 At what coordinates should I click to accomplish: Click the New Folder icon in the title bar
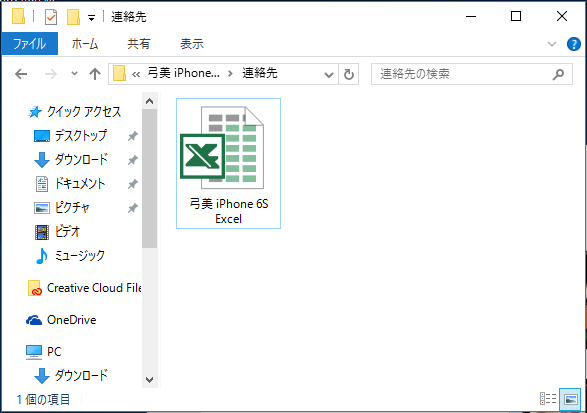[x=73, y=17]
